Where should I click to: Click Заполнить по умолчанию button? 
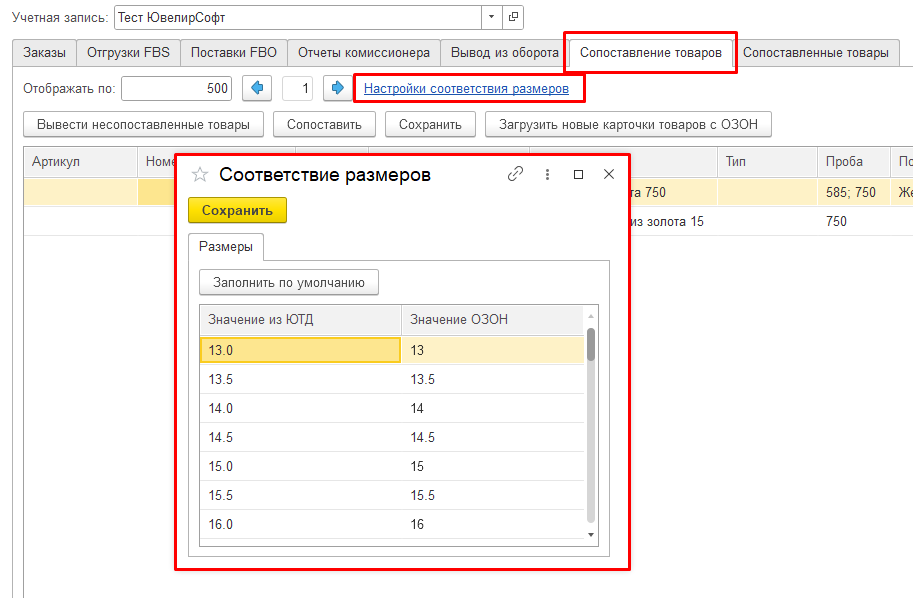(x=289, y=282)
